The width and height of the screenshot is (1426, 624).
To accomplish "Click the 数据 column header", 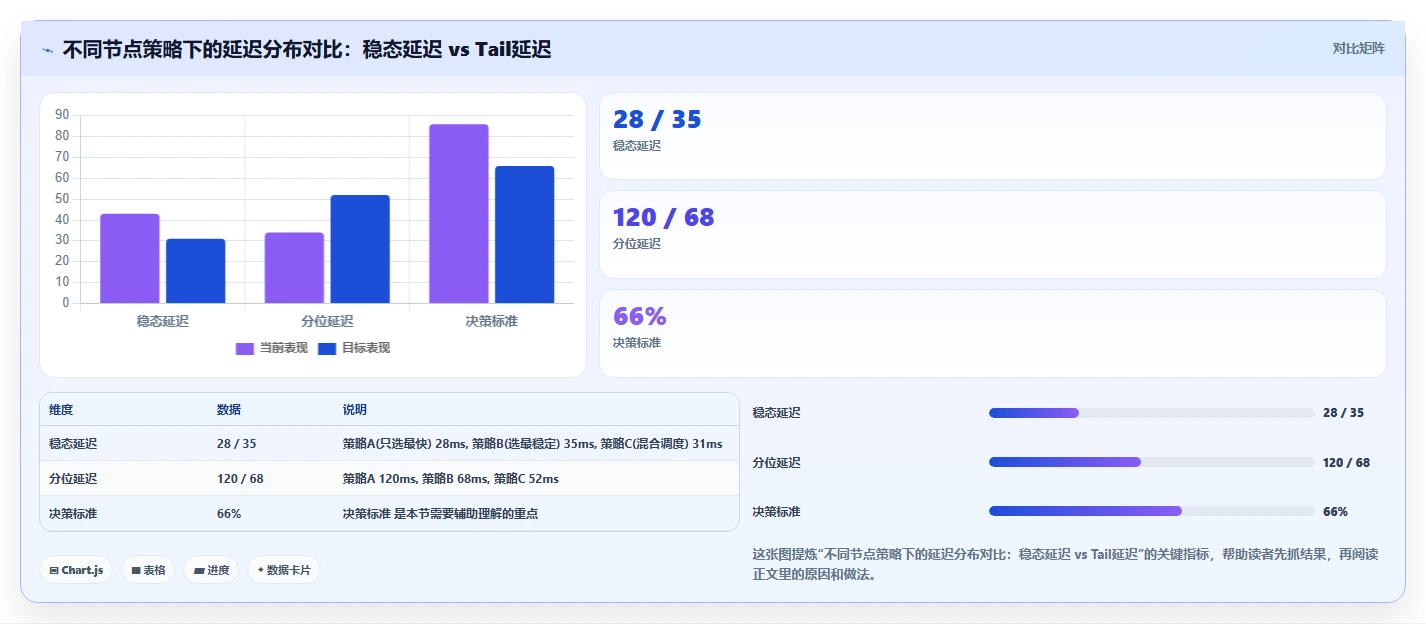I will click(229, 410).
